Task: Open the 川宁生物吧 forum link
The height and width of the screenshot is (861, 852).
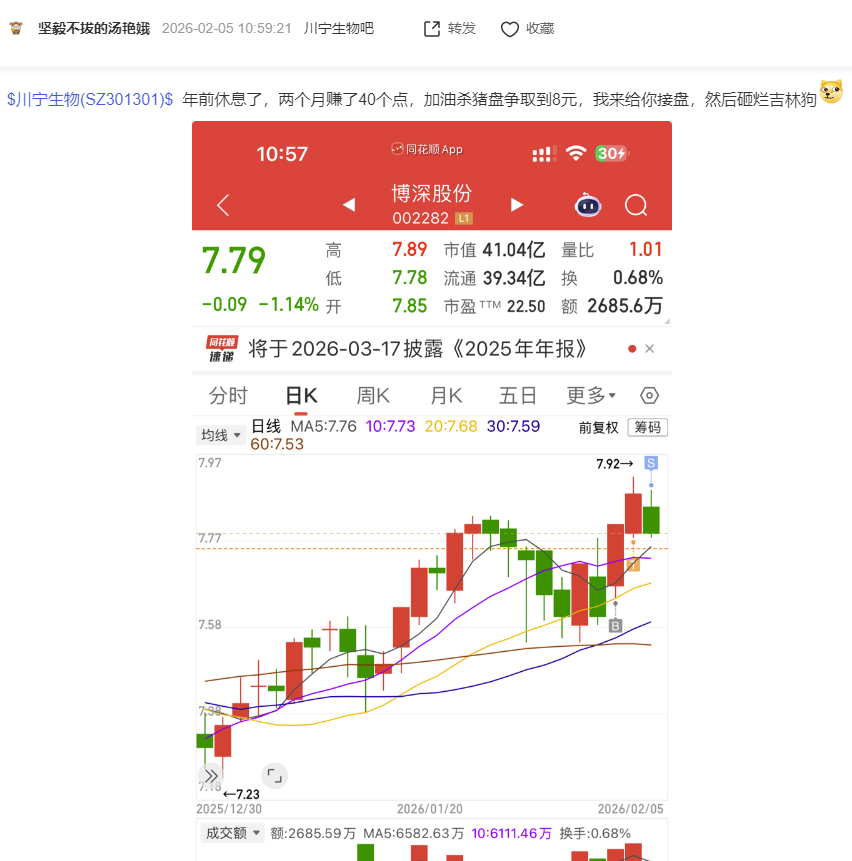Action: point(339,29)
